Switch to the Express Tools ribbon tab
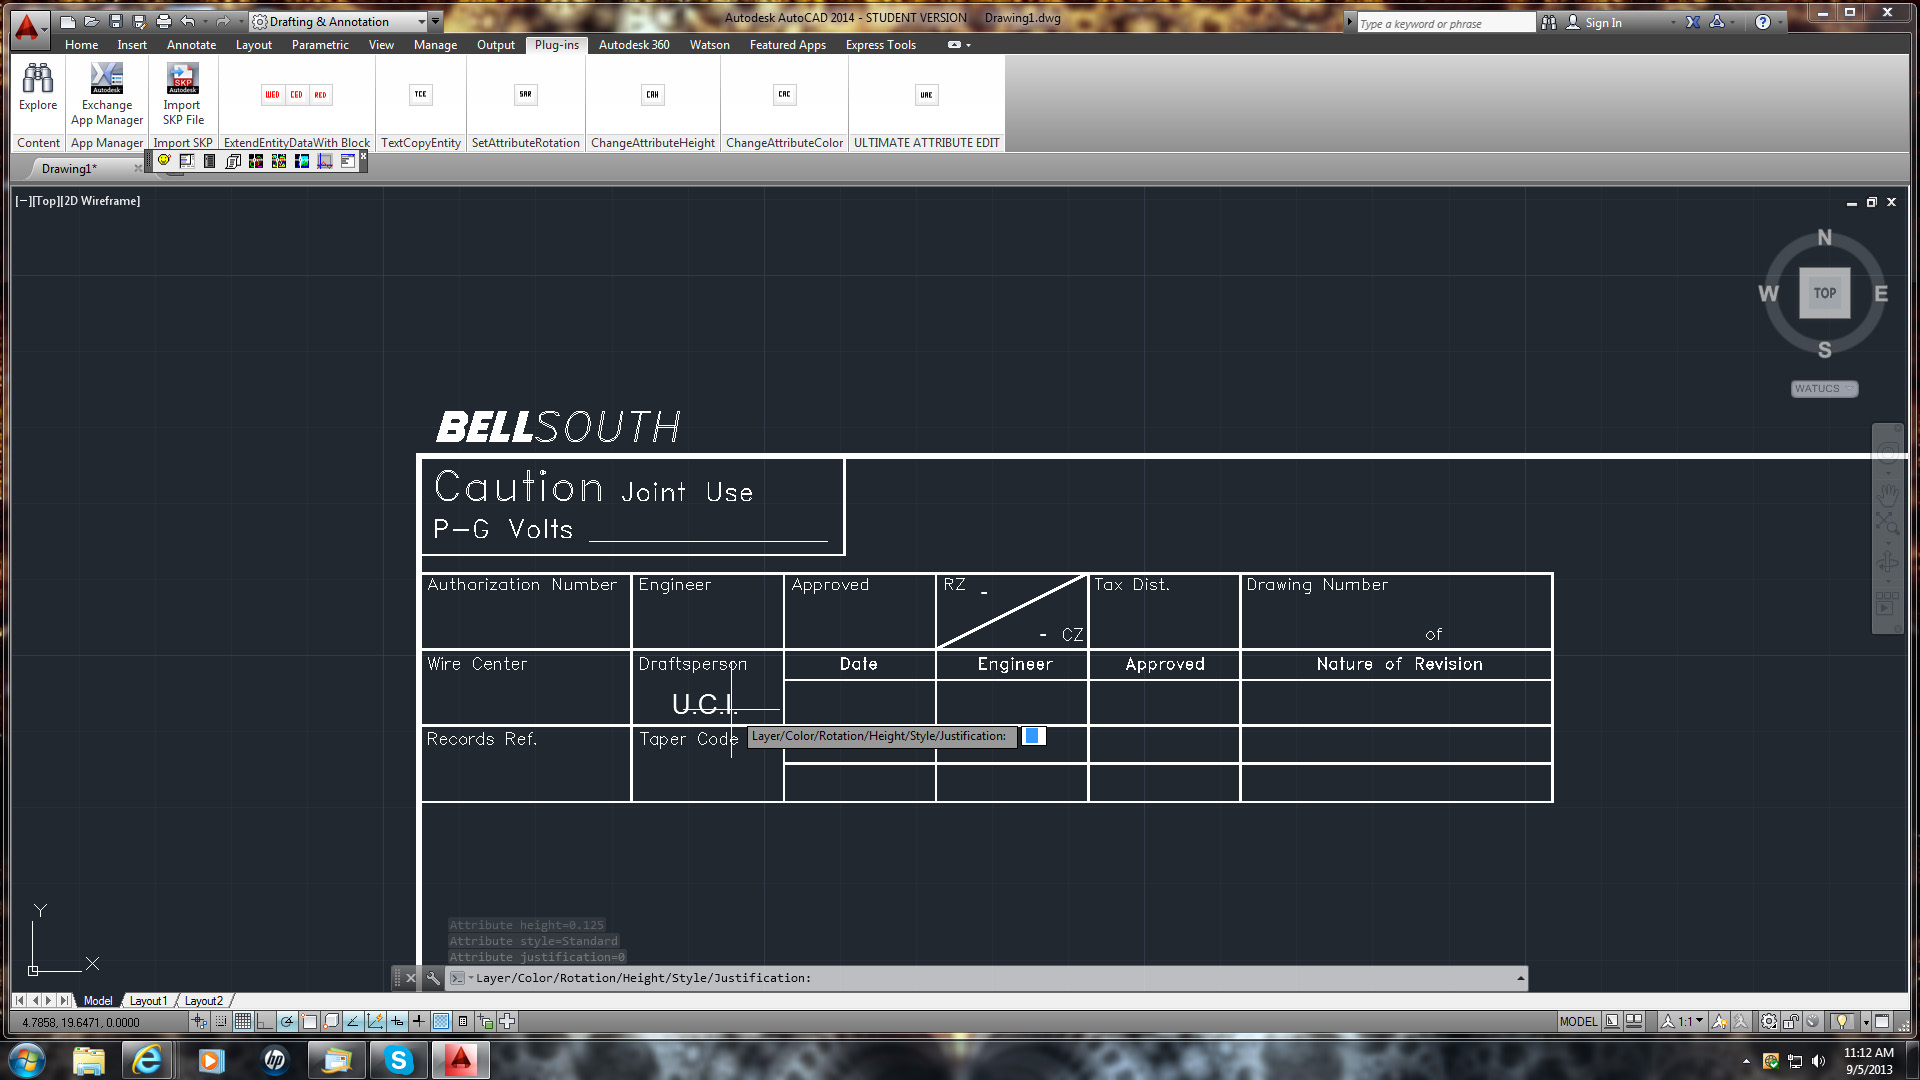 pos(880,45)
